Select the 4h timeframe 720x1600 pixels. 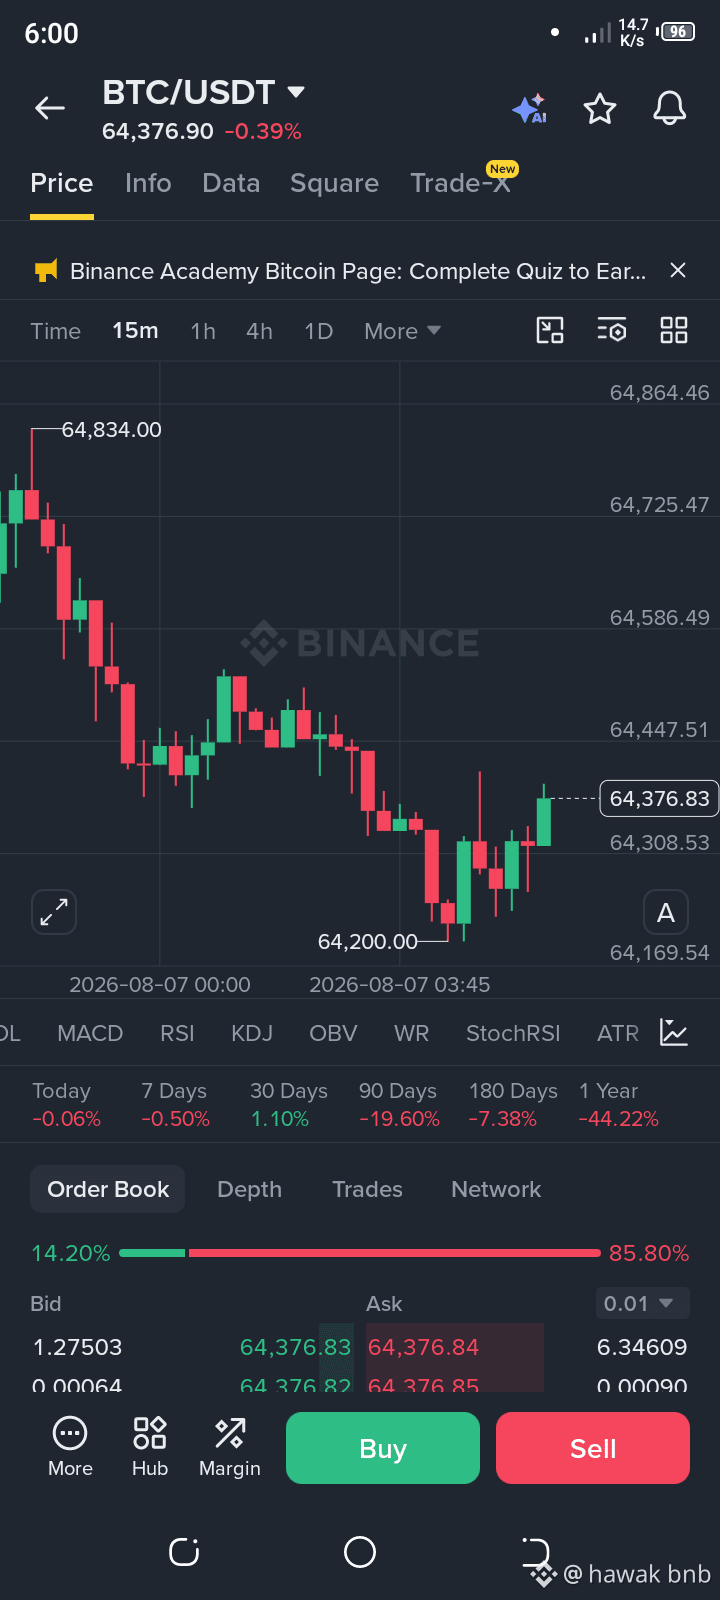pyautogui.click(x=260, y=331)
